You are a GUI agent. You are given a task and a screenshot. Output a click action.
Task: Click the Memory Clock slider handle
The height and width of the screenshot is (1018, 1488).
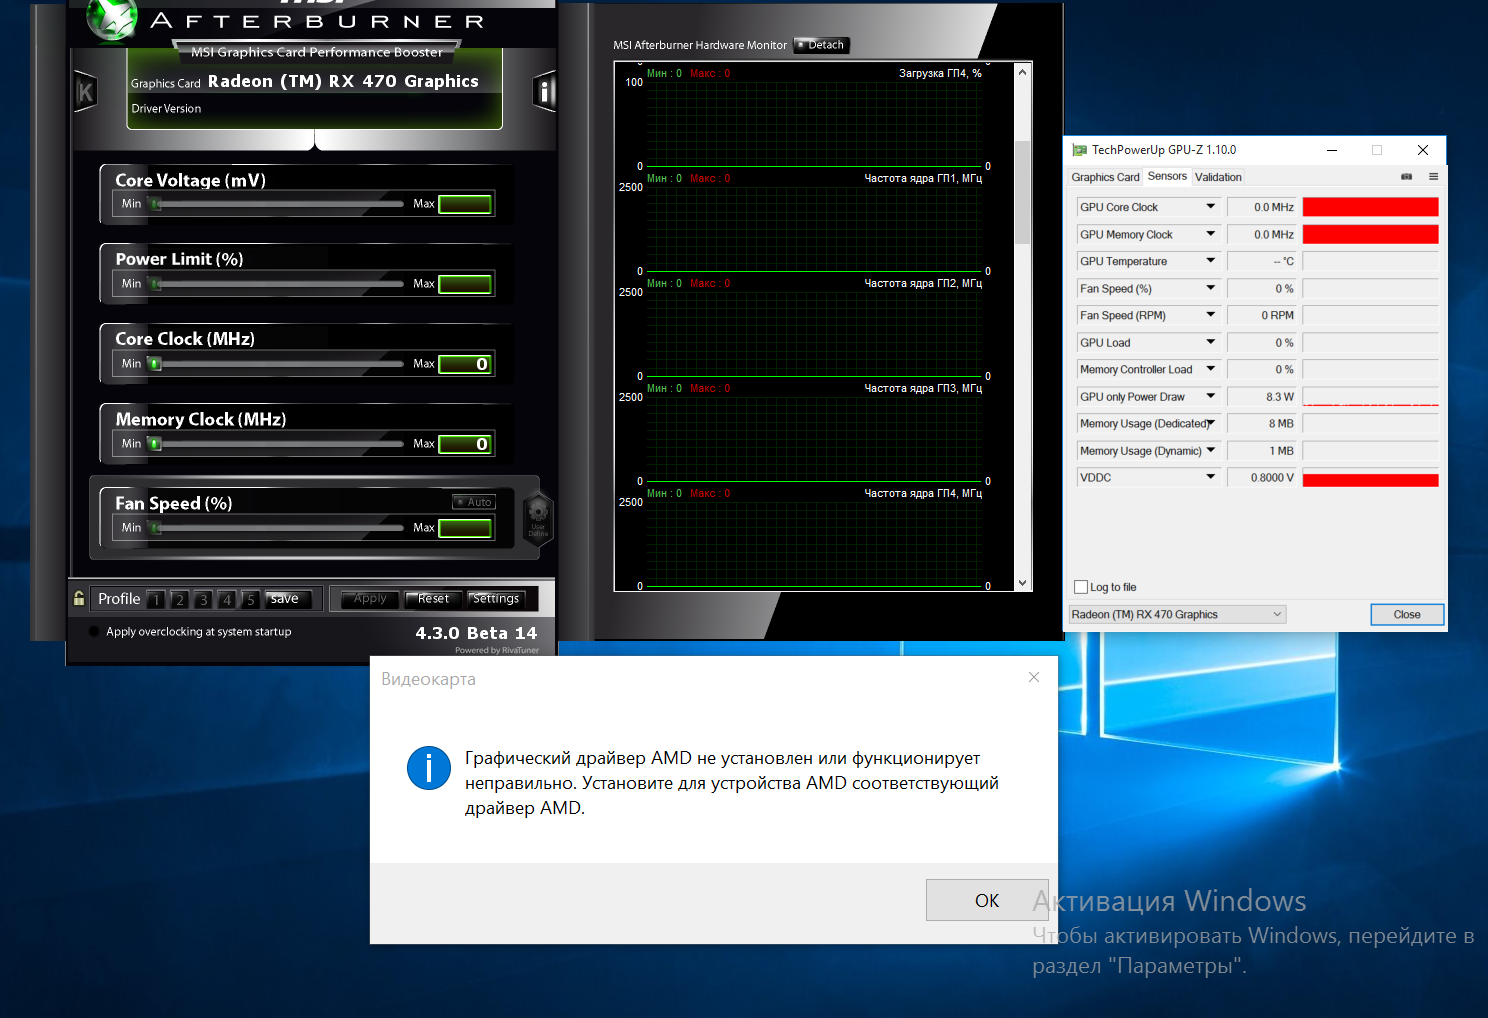[155, 444]
